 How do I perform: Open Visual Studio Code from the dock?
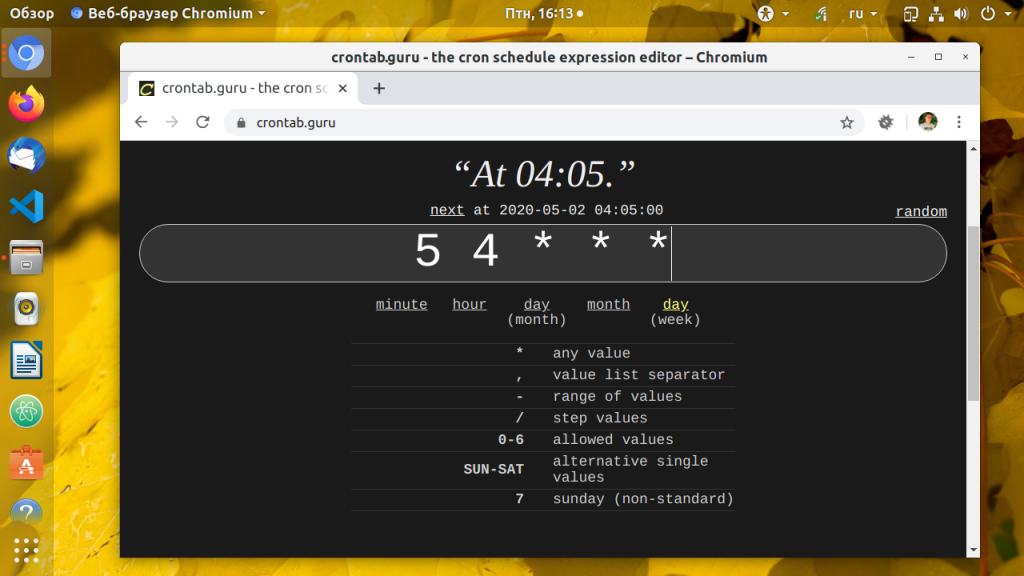pyautogui.click(x=27, y=207)
